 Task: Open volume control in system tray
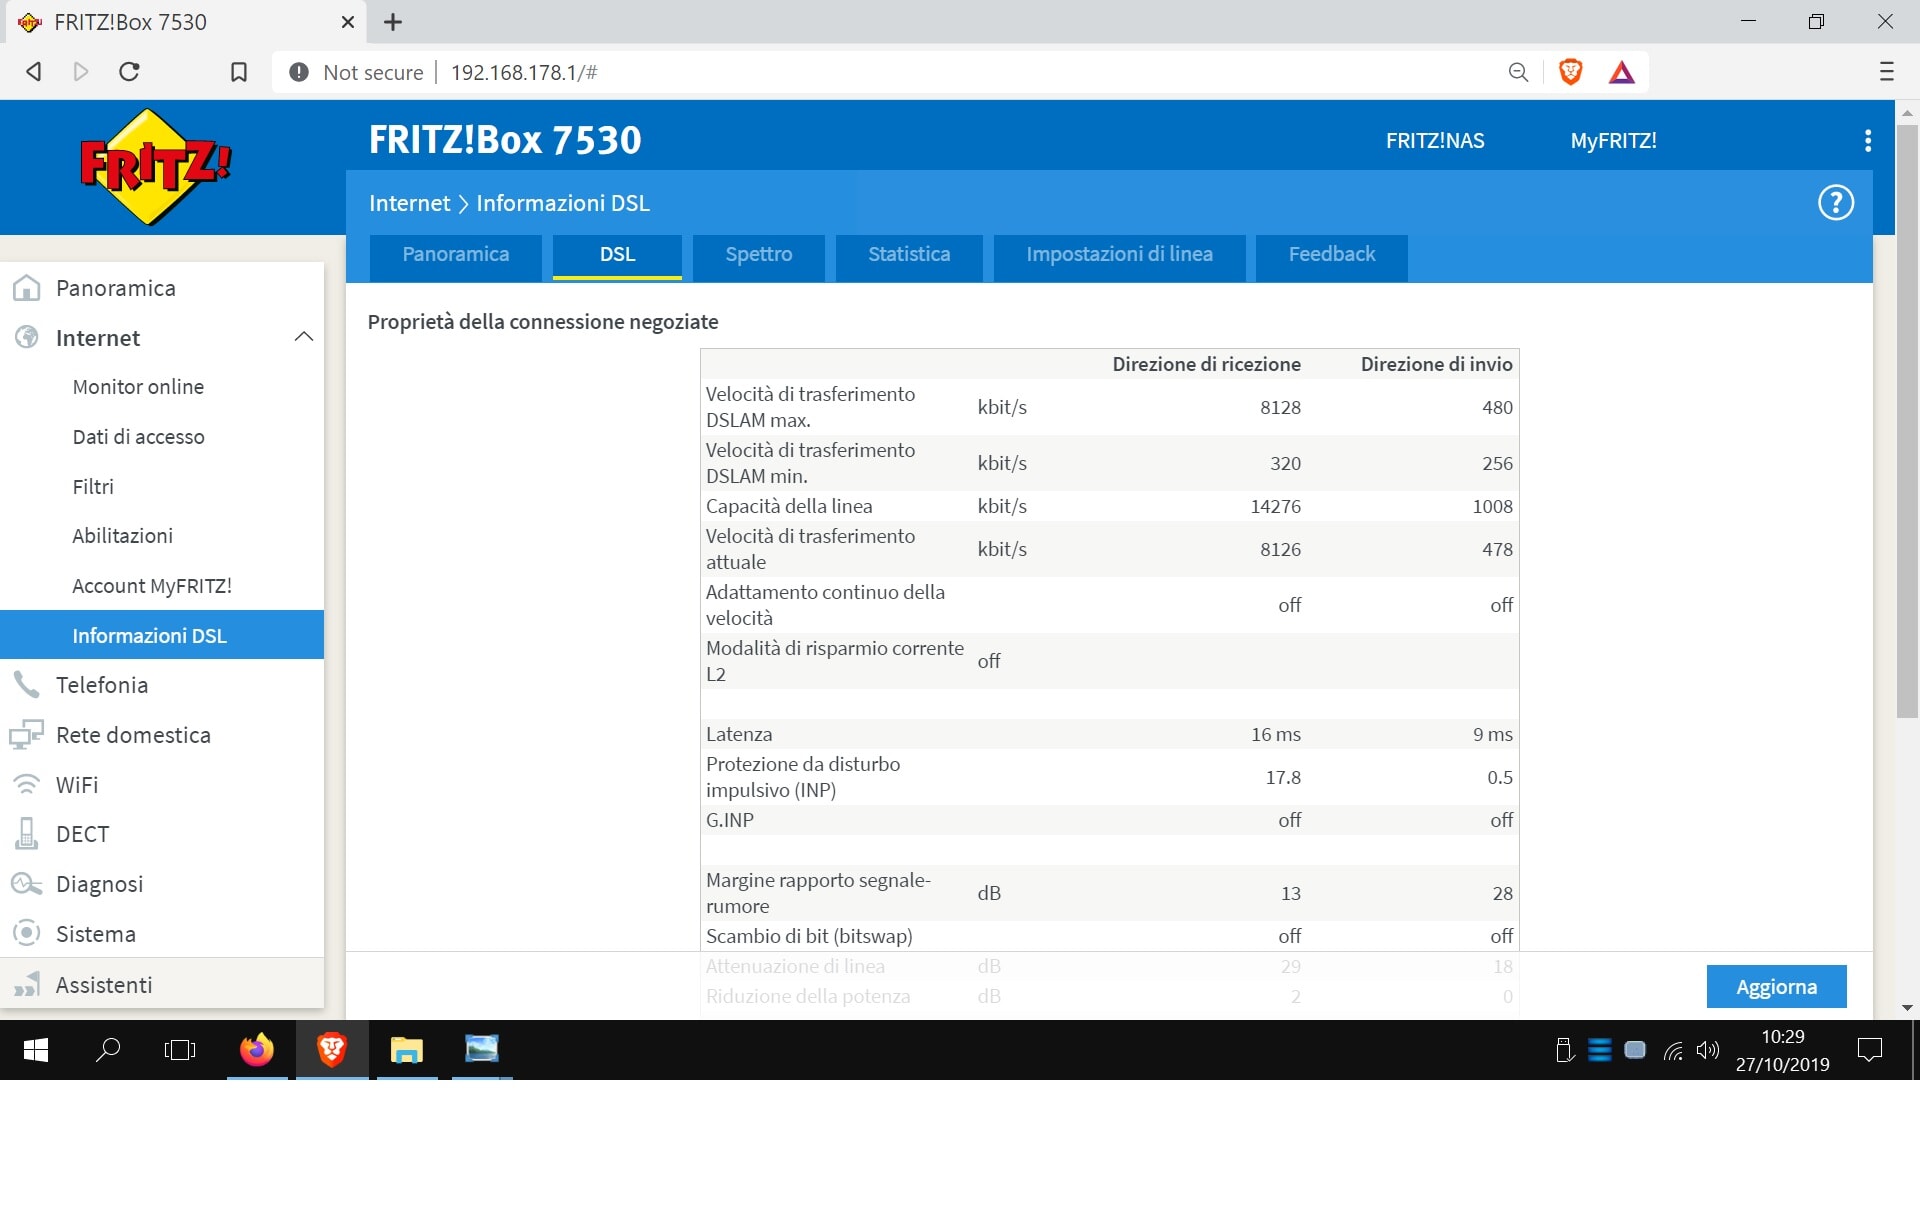tap(1708, 1050)
